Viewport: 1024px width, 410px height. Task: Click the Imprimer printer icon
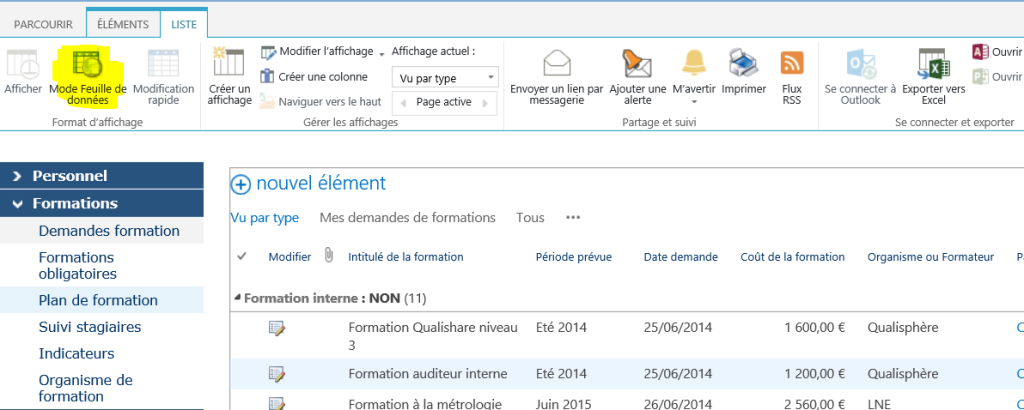(x=743, y=64)
